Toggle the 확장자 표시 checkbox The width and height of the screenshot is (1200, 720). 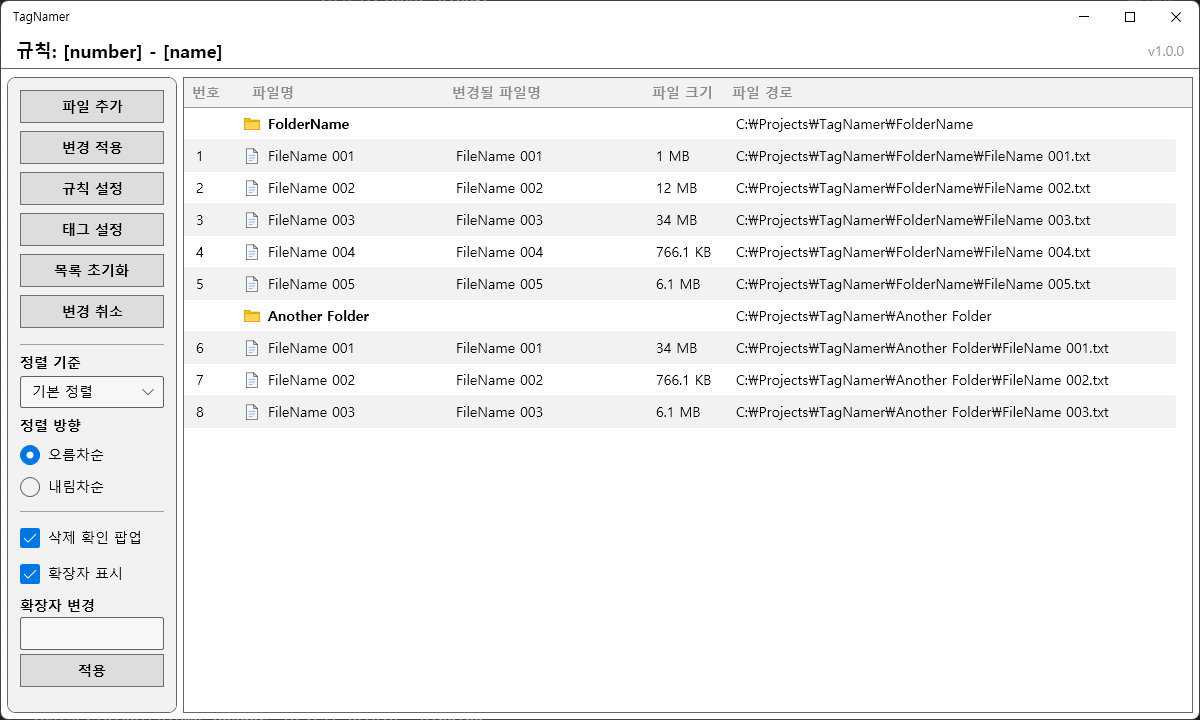pos(30,574)
